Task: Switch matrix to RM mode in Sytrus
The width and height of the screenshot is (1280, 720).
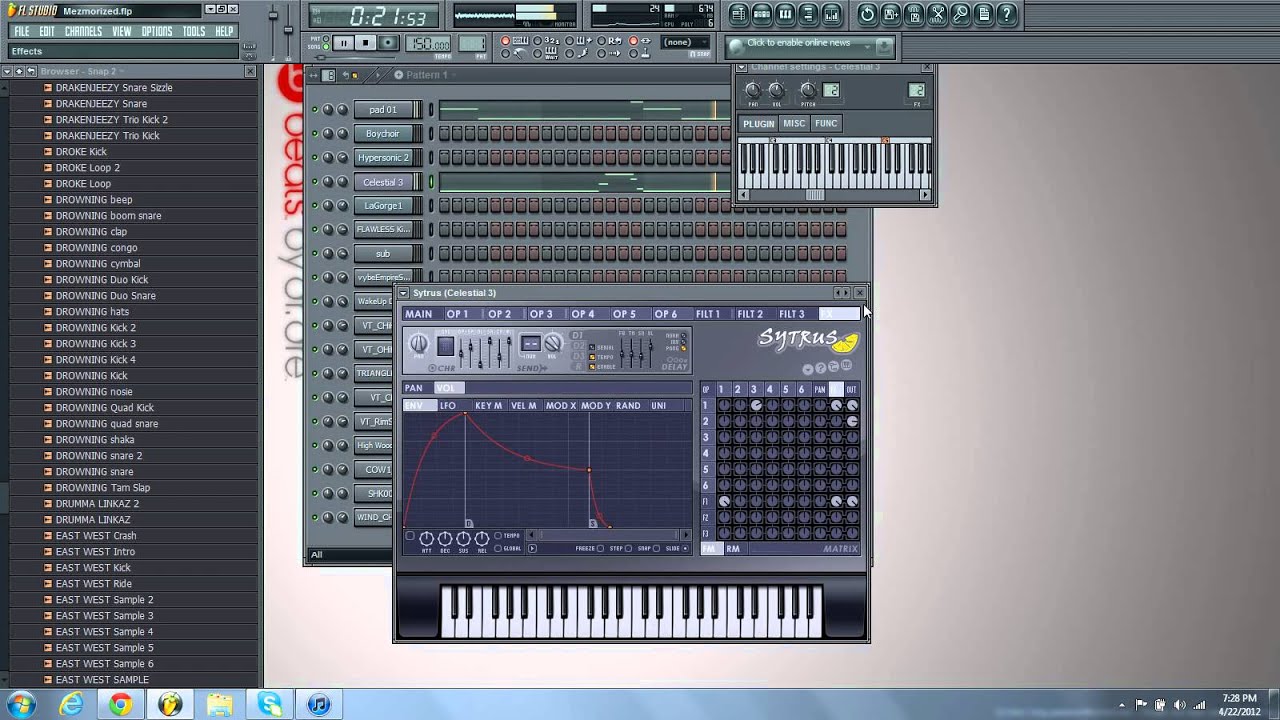Action: point(733,549)
